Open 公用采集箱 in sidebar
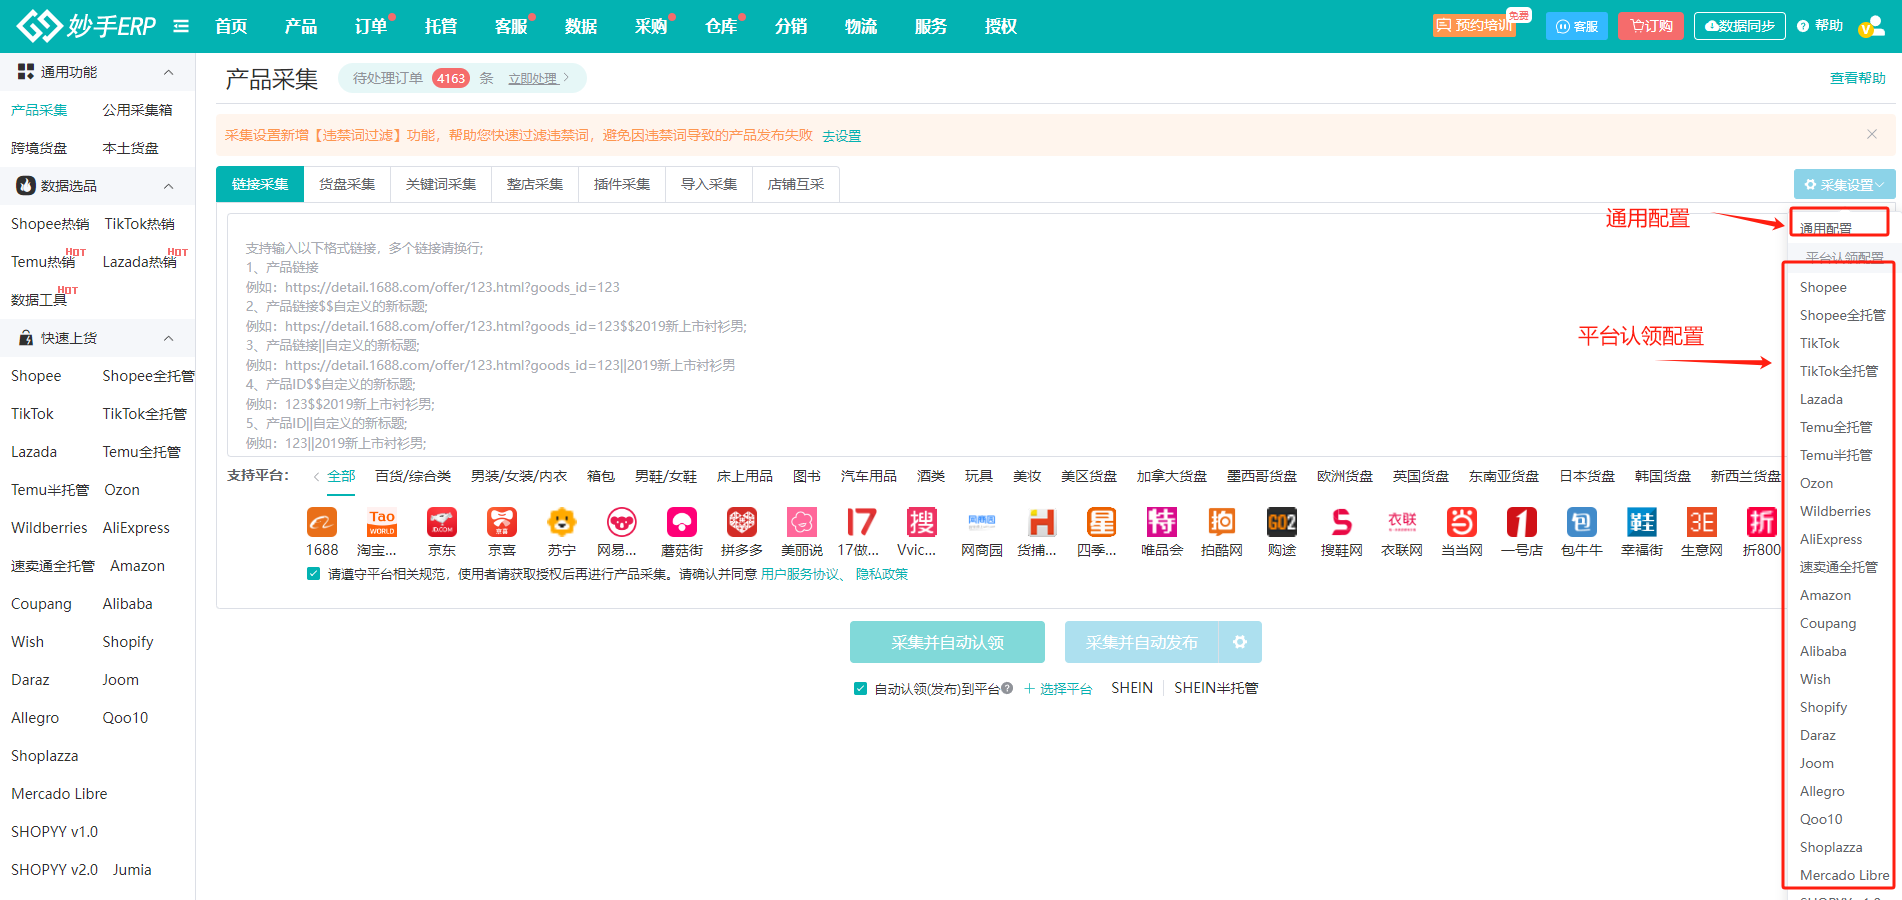This screenshot has height=900, width=1902. [x=137, y=110]
